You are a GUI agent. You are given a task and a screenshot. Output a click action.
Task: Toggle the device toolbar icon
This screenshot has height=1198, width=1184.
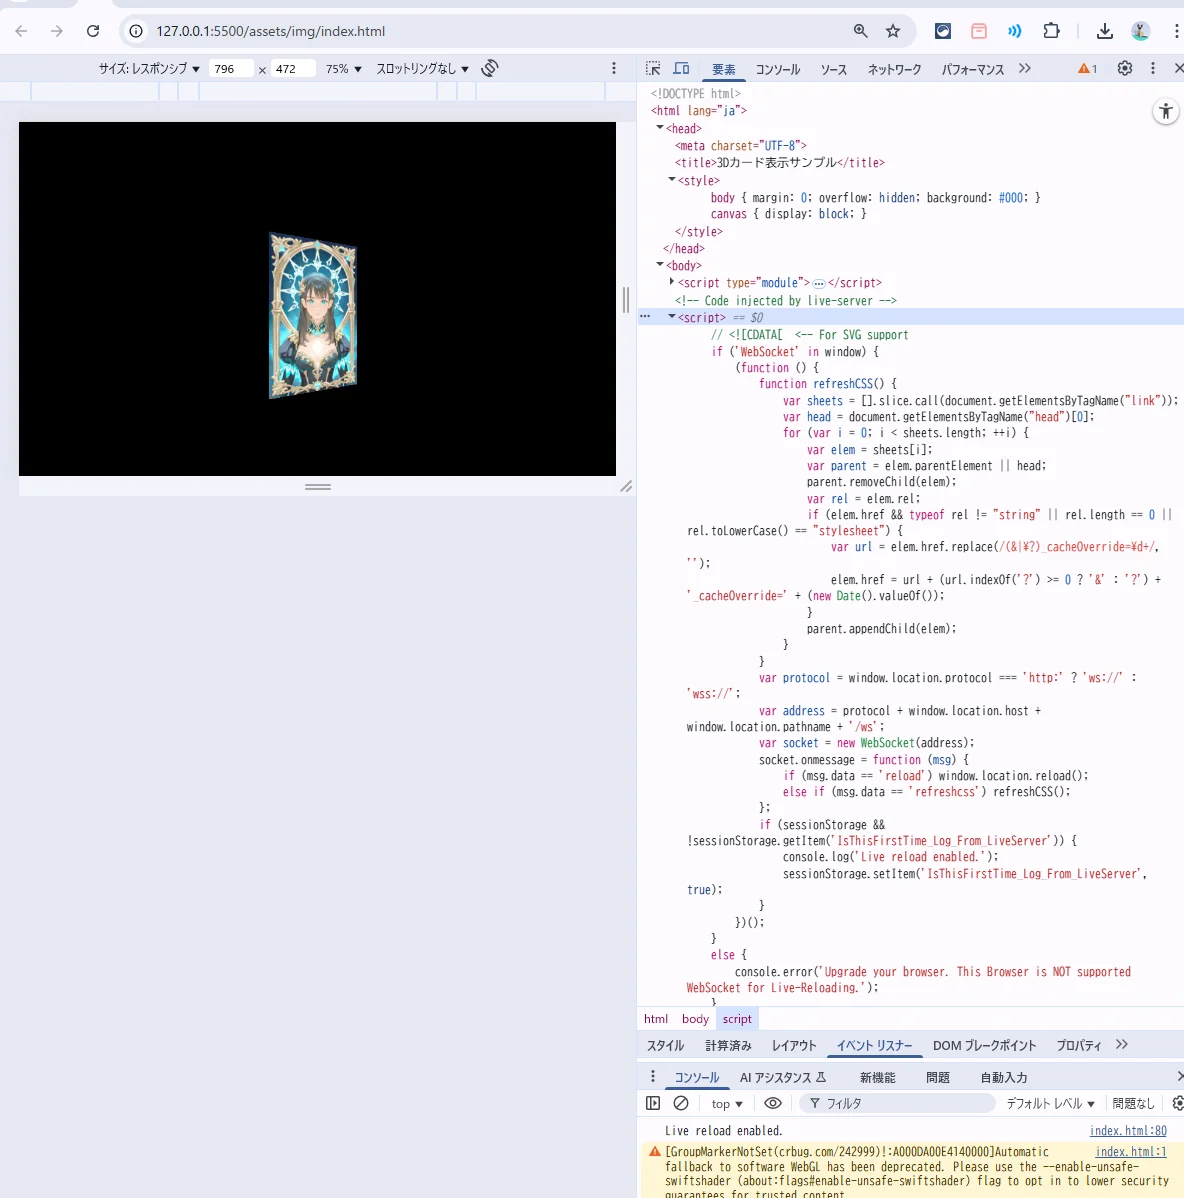pos(681,69)
